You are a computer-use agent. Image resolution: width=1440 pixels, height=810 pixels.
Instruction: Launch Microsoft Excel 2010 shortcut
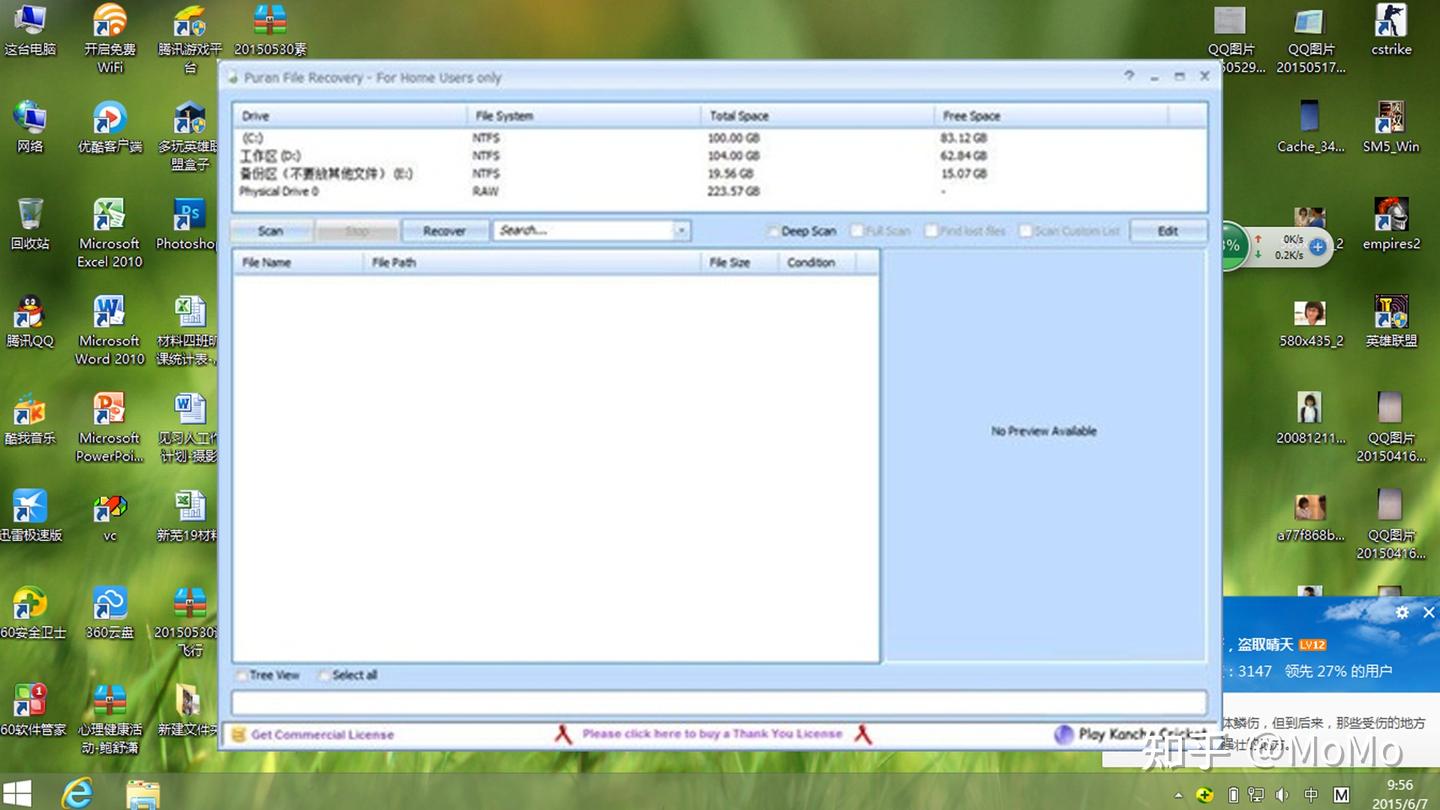[x=110, y=233]
